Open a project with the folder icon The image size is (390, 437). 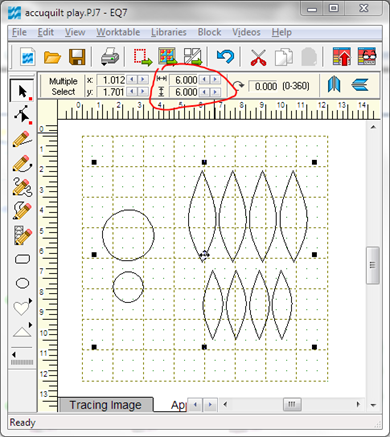52,57
